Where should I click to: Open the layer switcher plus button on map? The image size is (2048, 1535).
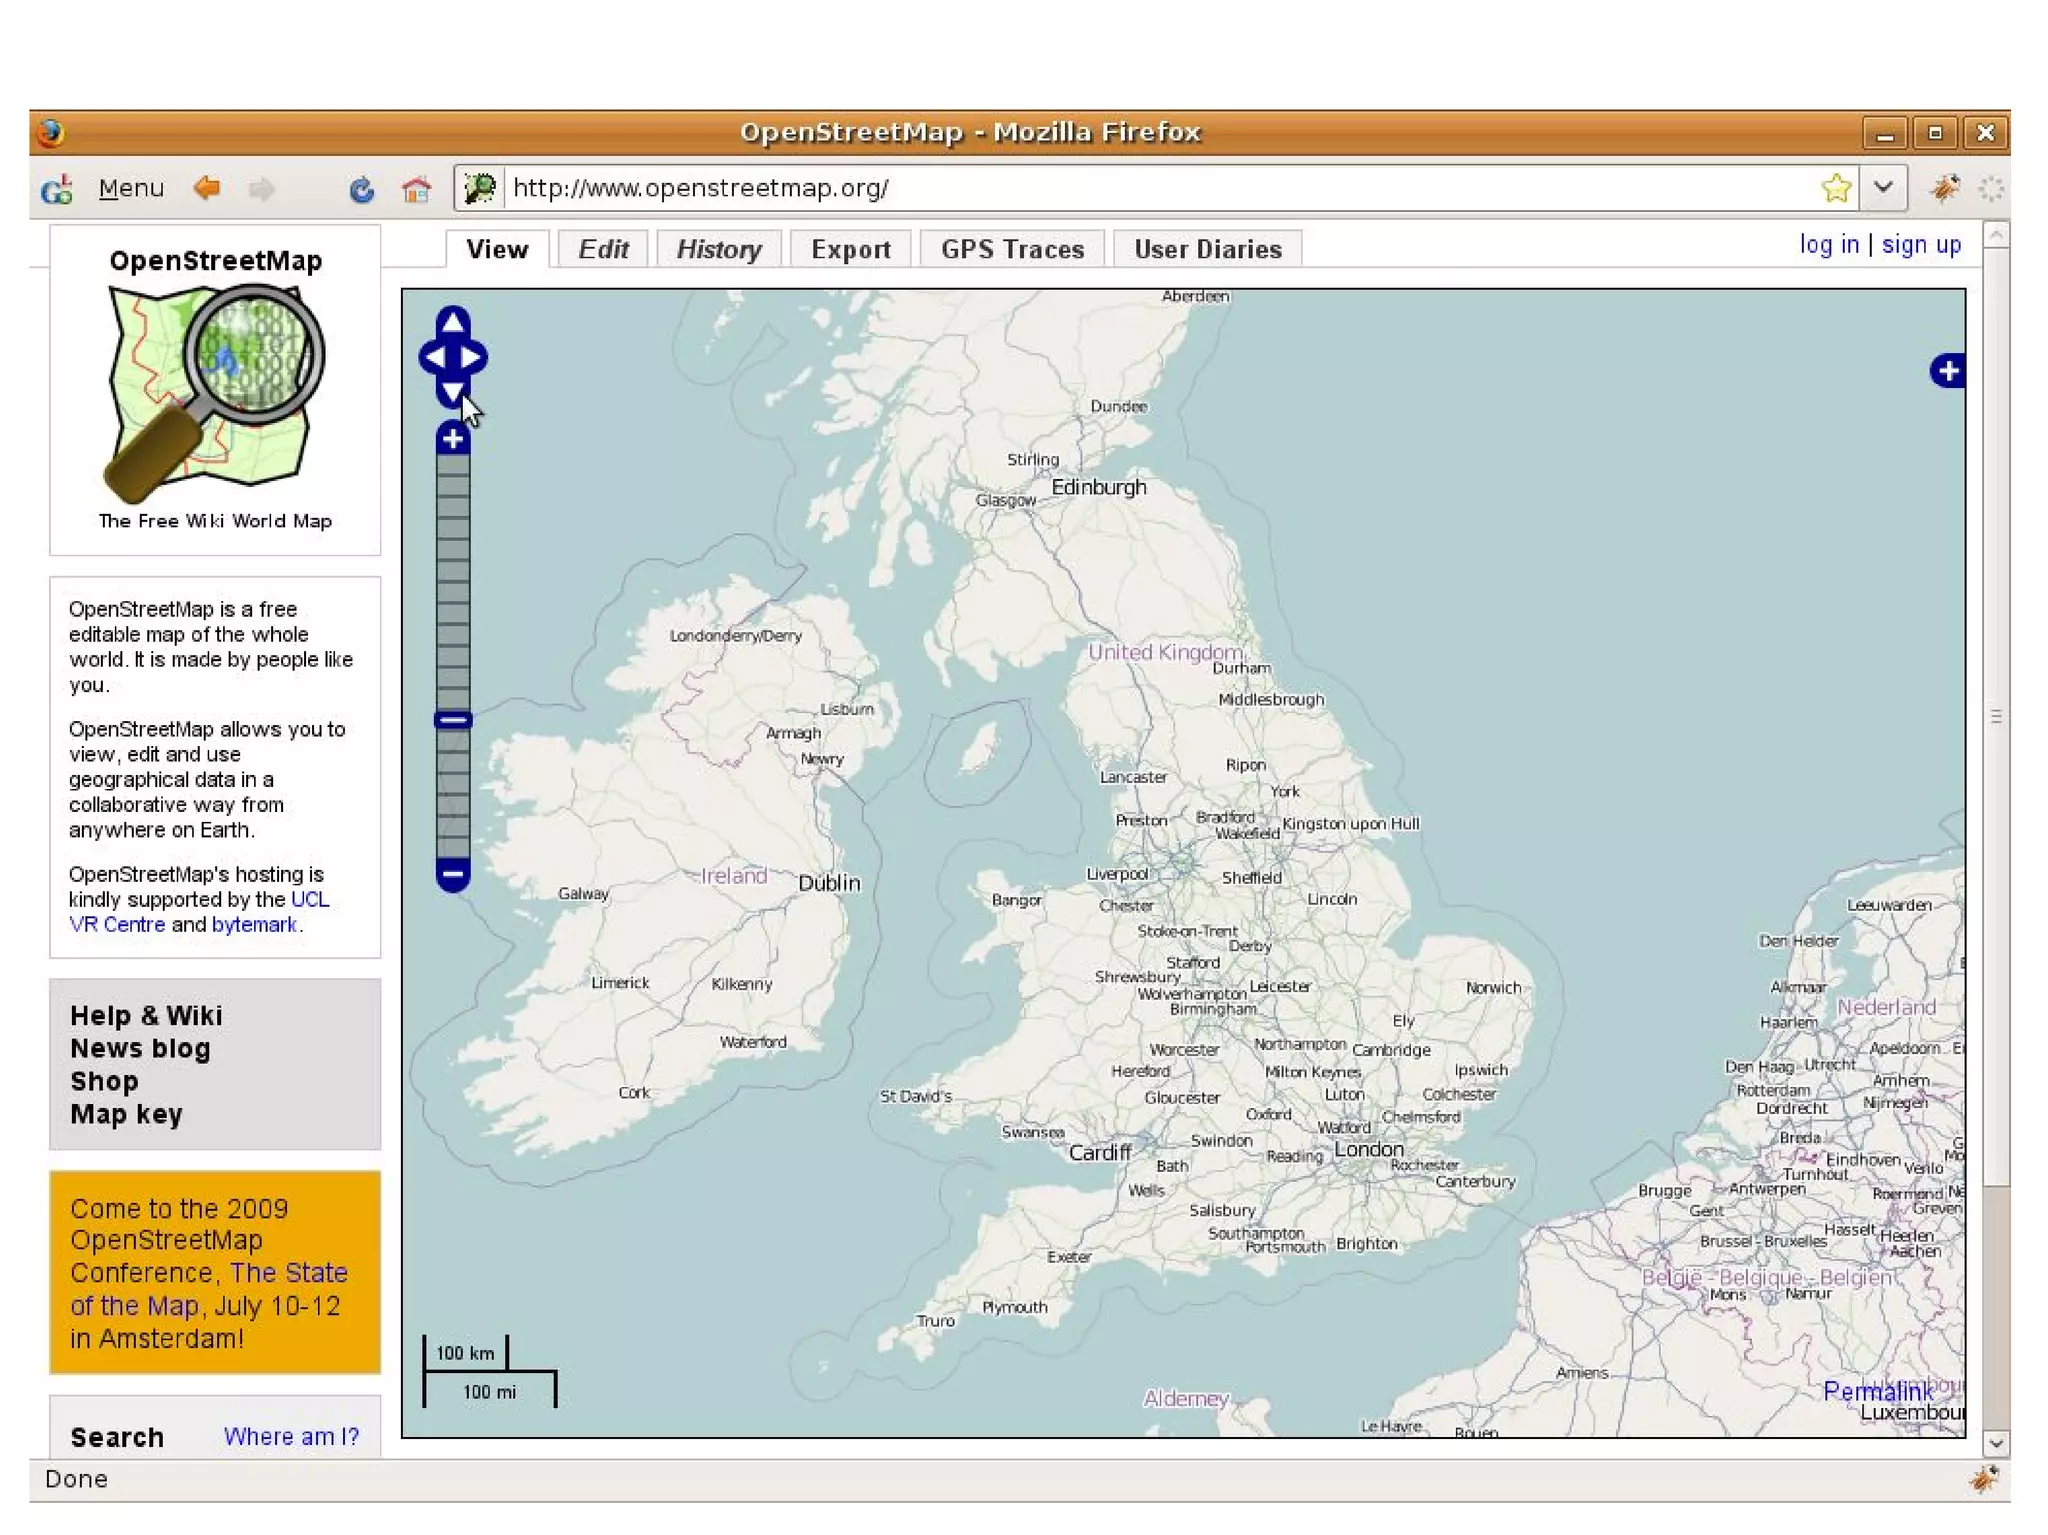1947,371
